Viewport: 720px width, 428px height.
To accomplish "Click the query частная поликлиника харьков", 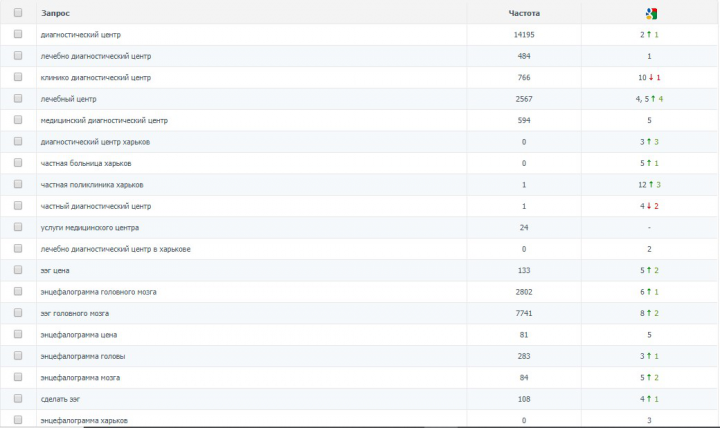I will coord(92,185).
